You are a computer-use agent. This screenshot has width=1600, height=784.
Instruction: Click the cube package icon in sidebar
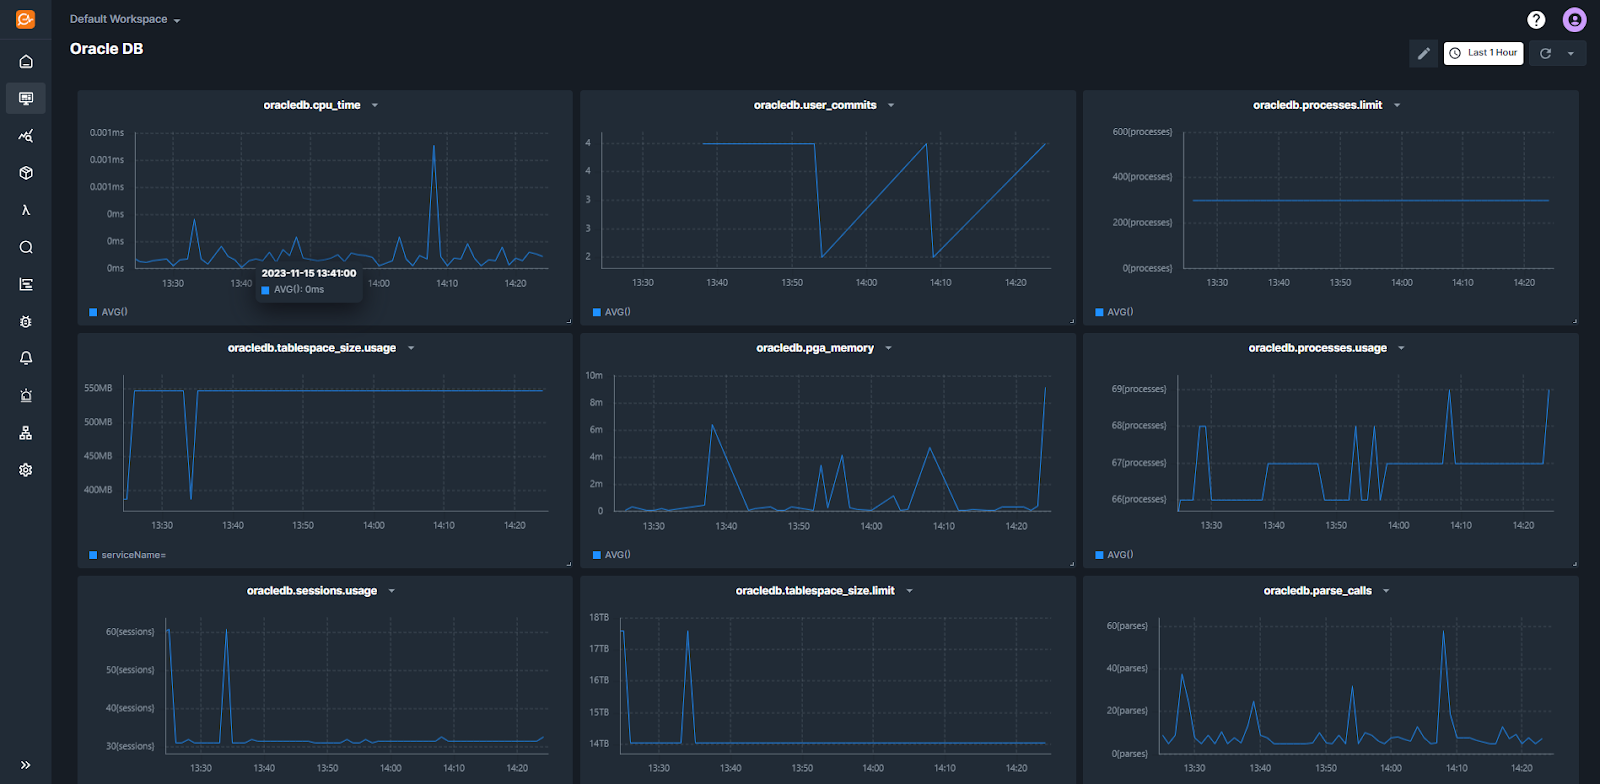[26, 173]
